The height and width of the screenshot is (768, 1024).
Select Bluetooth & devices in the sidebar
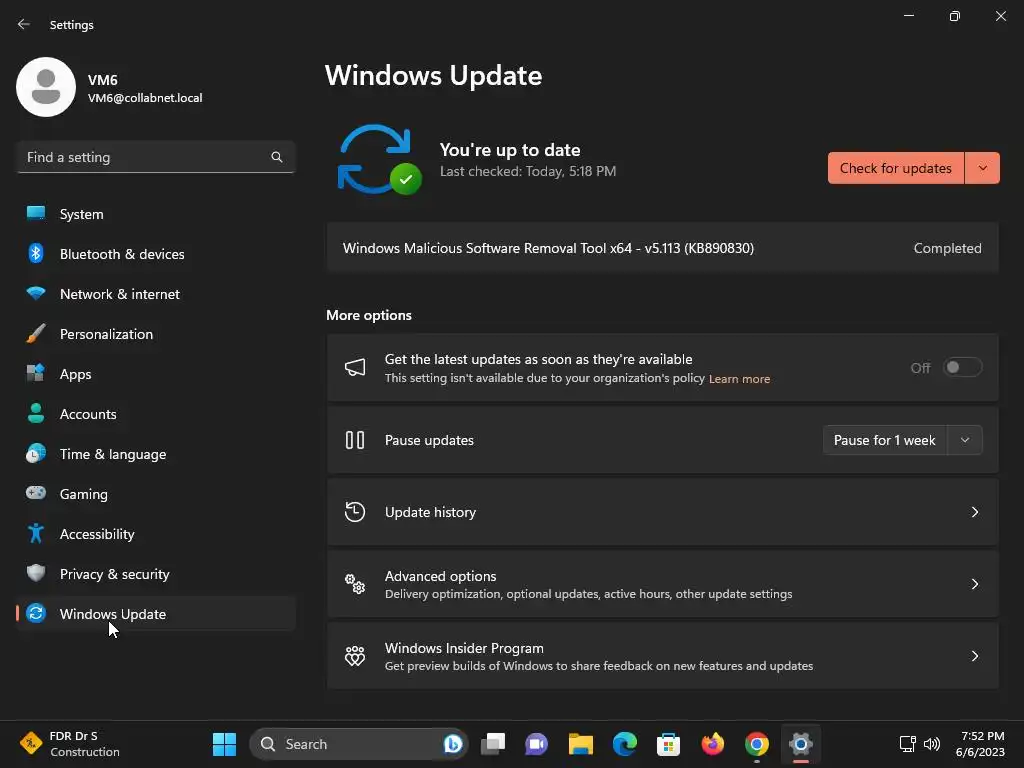coord(156,254)
